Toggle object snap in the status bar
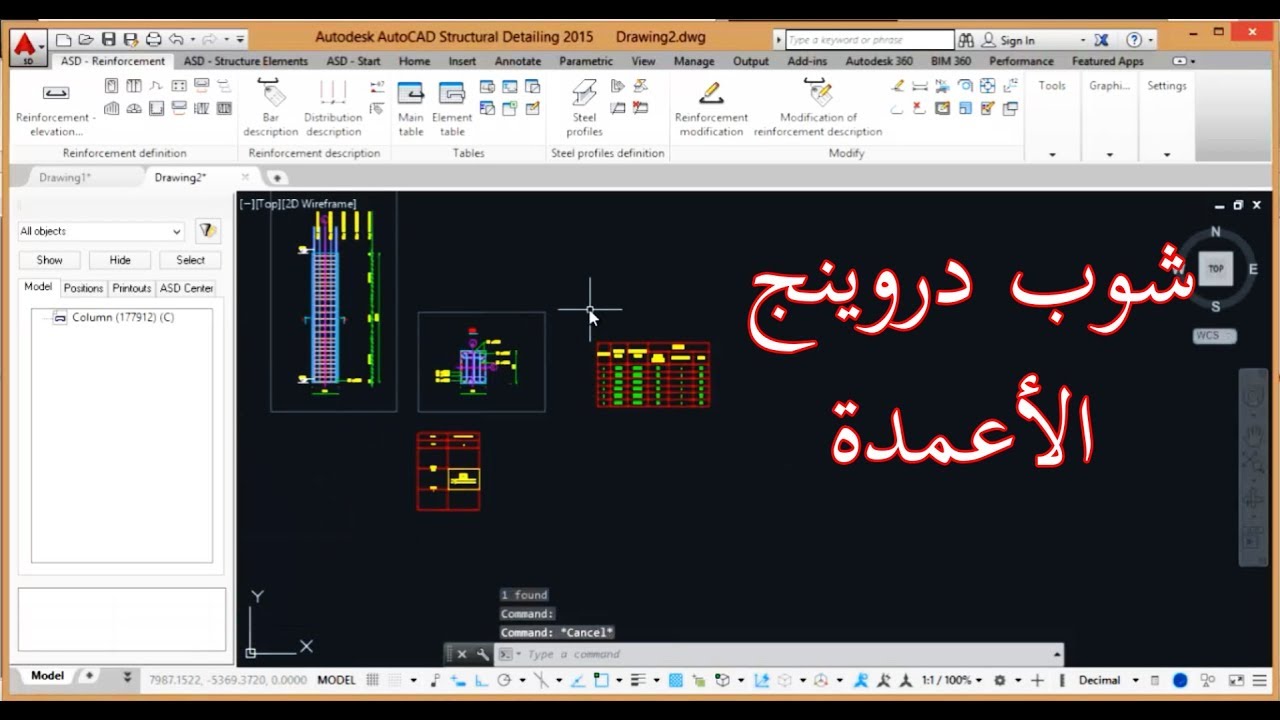The height and width of the screenshot is (720, 1280). (601, 680)
